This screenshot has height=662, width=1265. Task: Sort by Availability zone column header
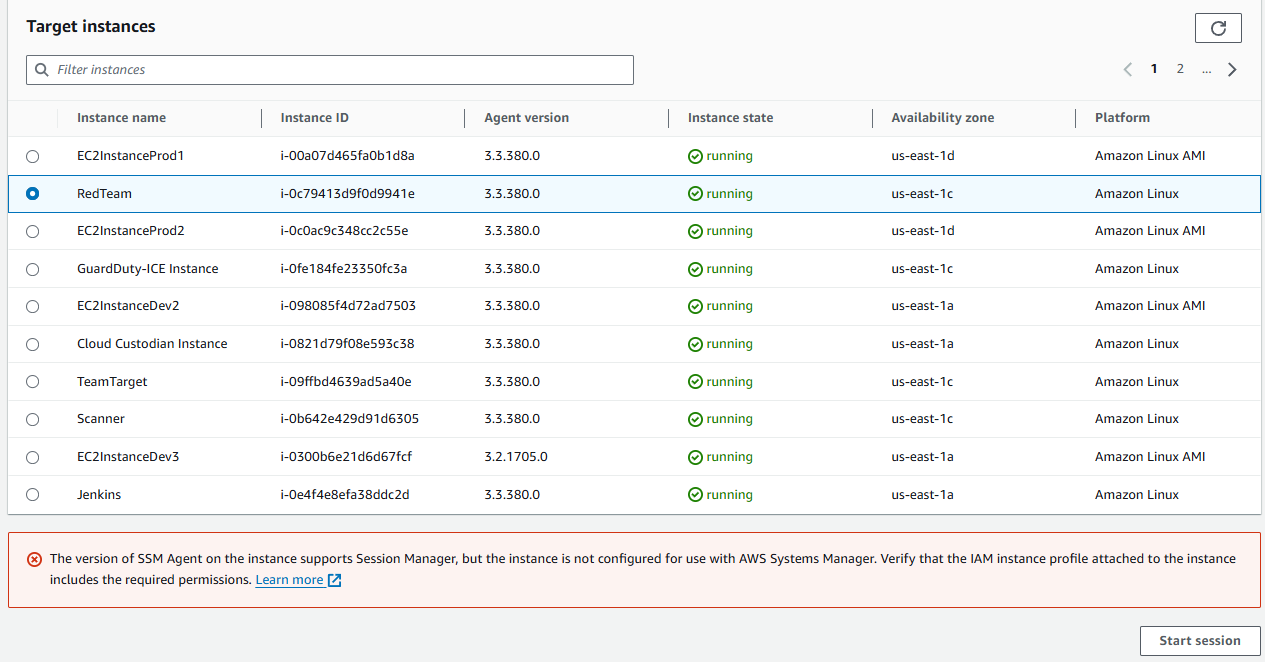point(942,118)
